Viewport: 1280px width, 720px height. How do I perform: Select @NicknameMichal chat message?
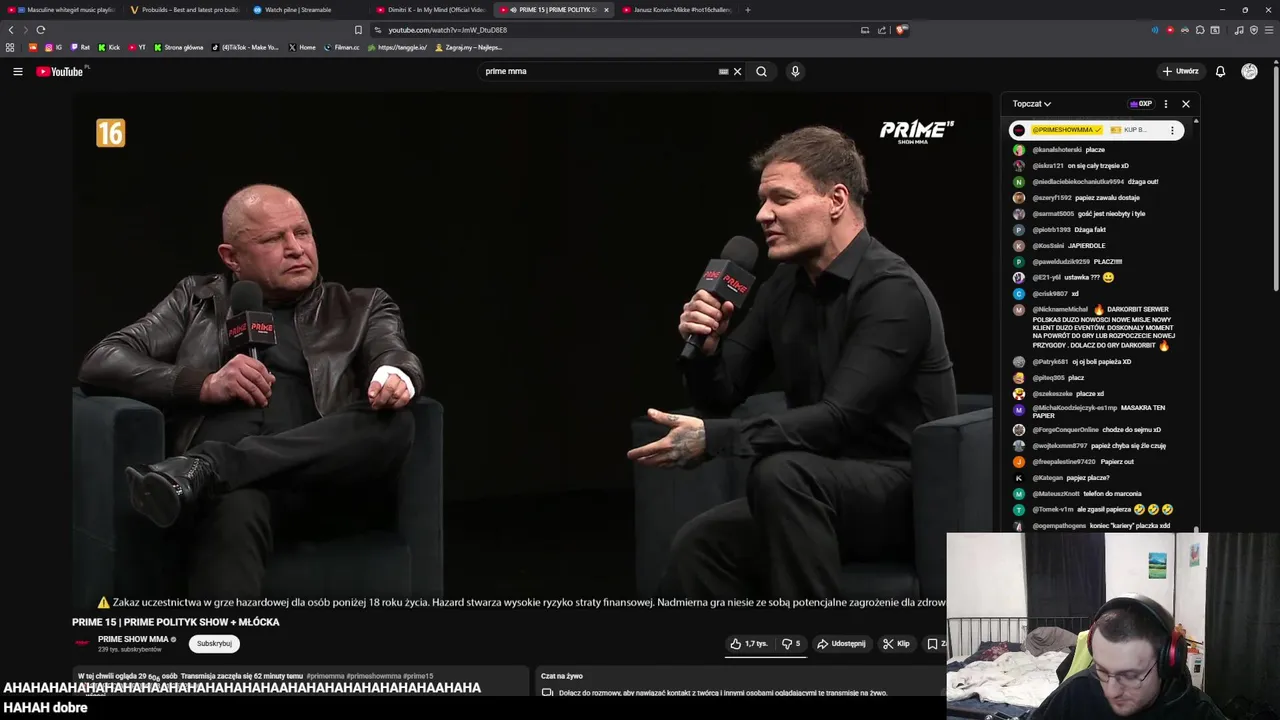click(1096, 328)
